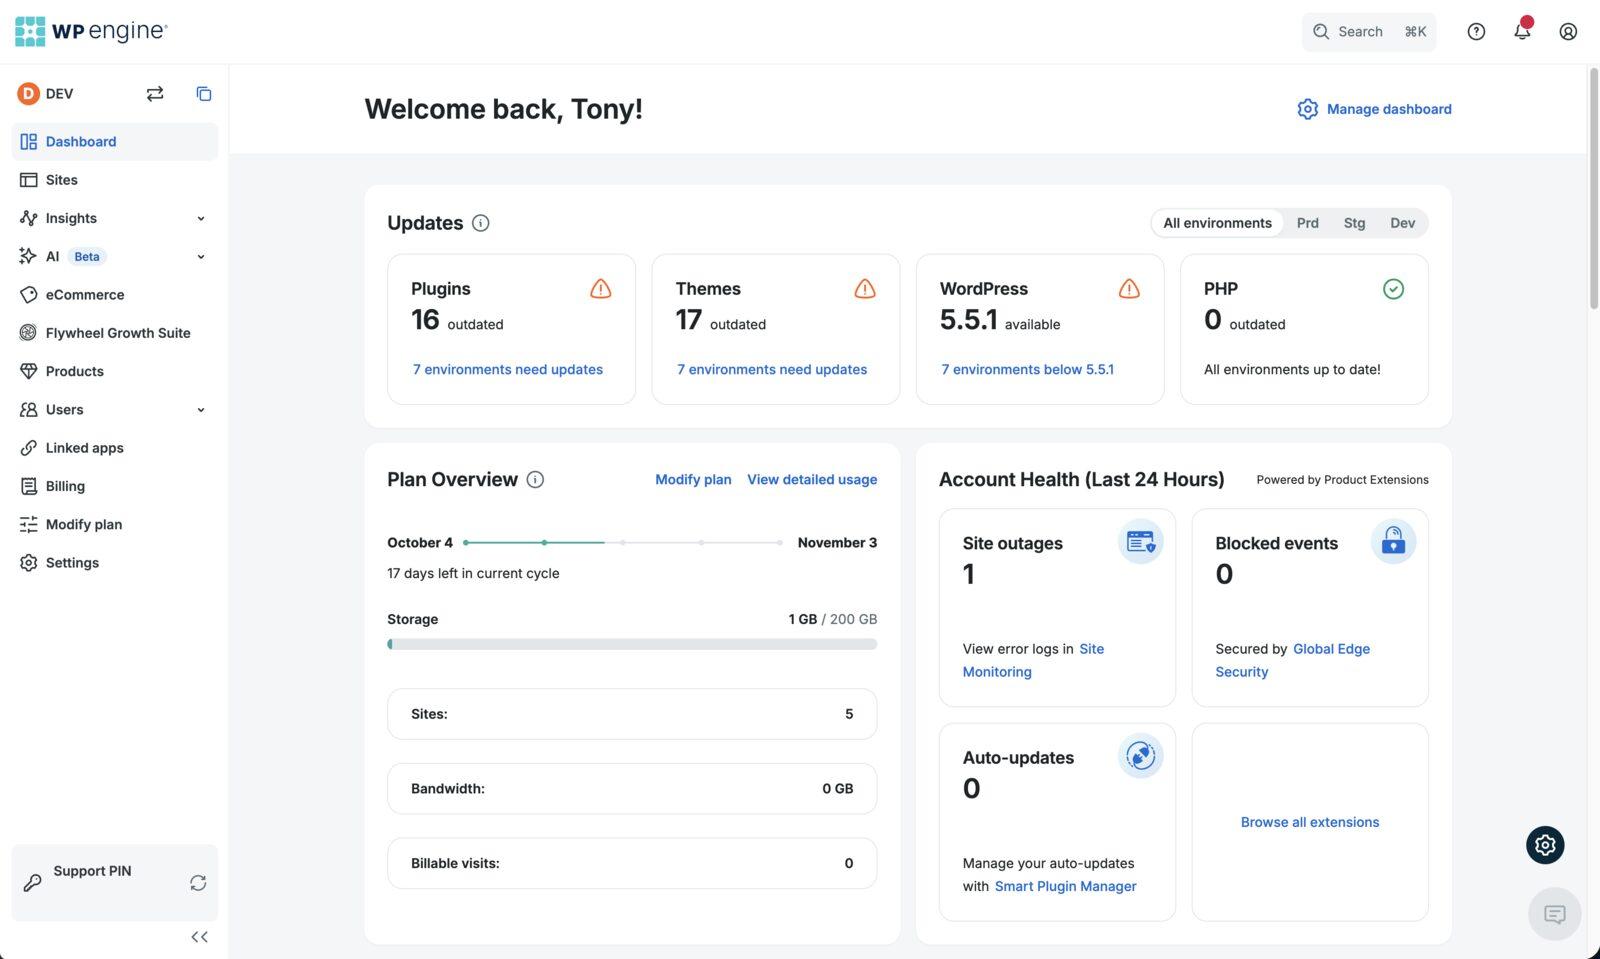This screenshot has height=959, width=1600.
Task: Select the All environments filter
Action: 1217,223
